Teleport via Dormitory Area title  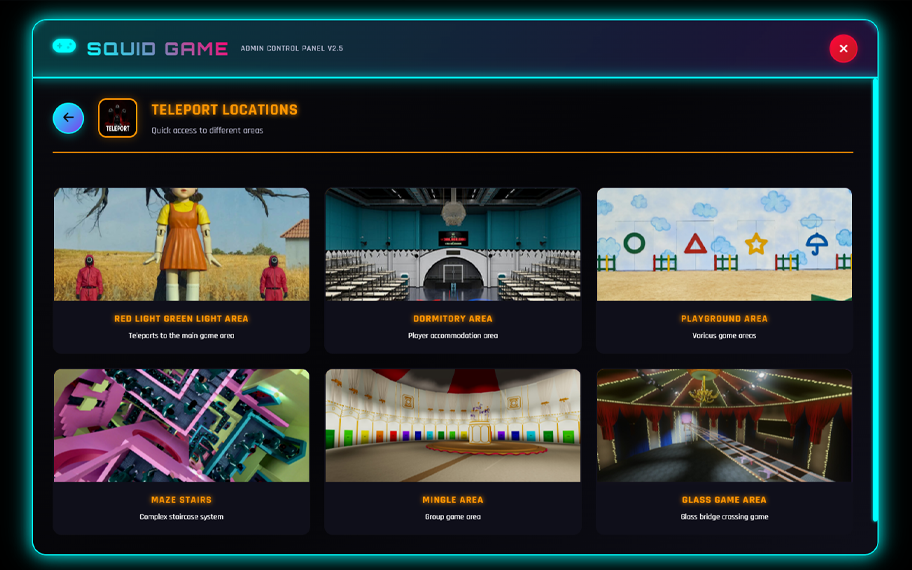[x=453, y=319]
